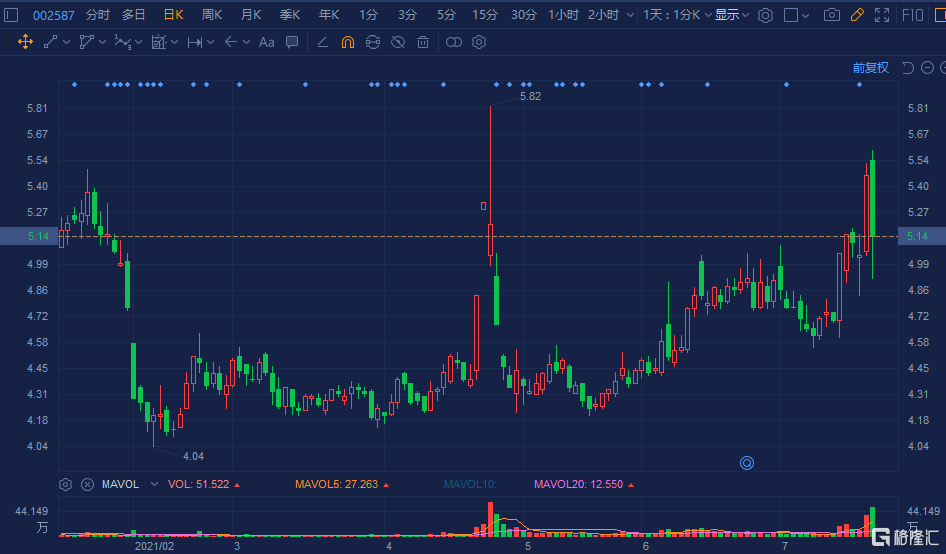Click the overlapping circles overlay icon
Viewport: 946px width, 554px height.
454,42
